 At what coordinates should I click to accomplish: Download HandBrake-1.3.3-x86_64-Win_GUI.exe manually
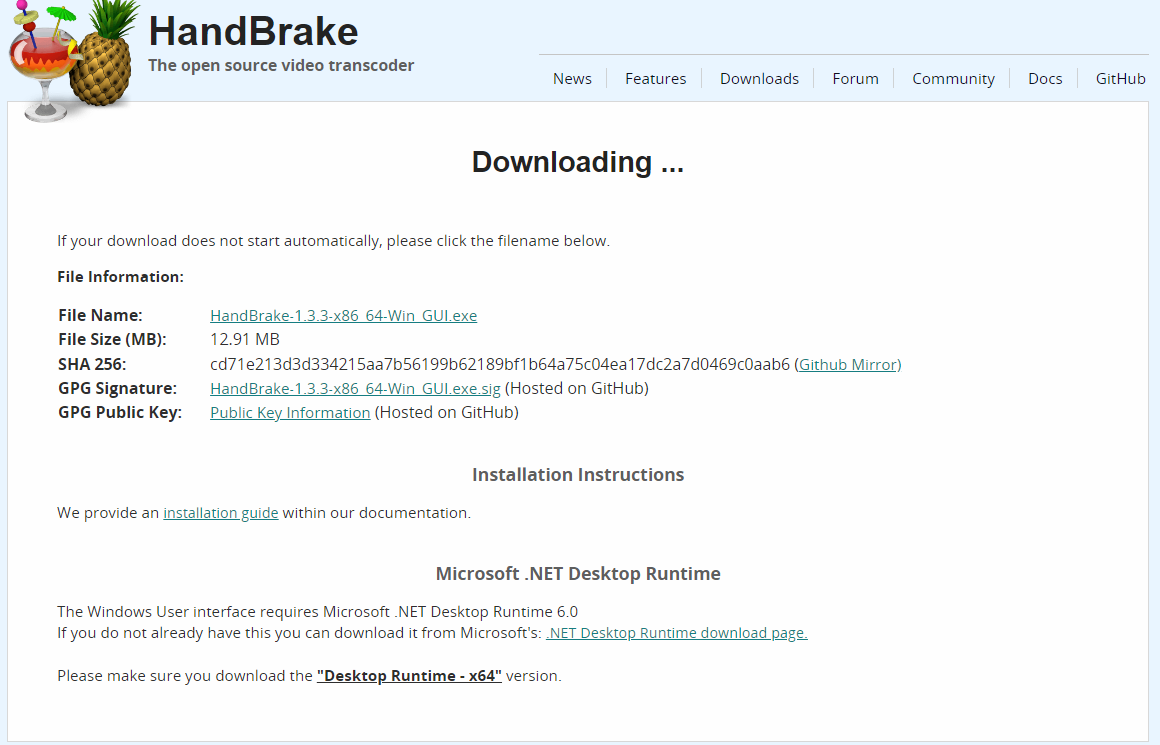343,315
